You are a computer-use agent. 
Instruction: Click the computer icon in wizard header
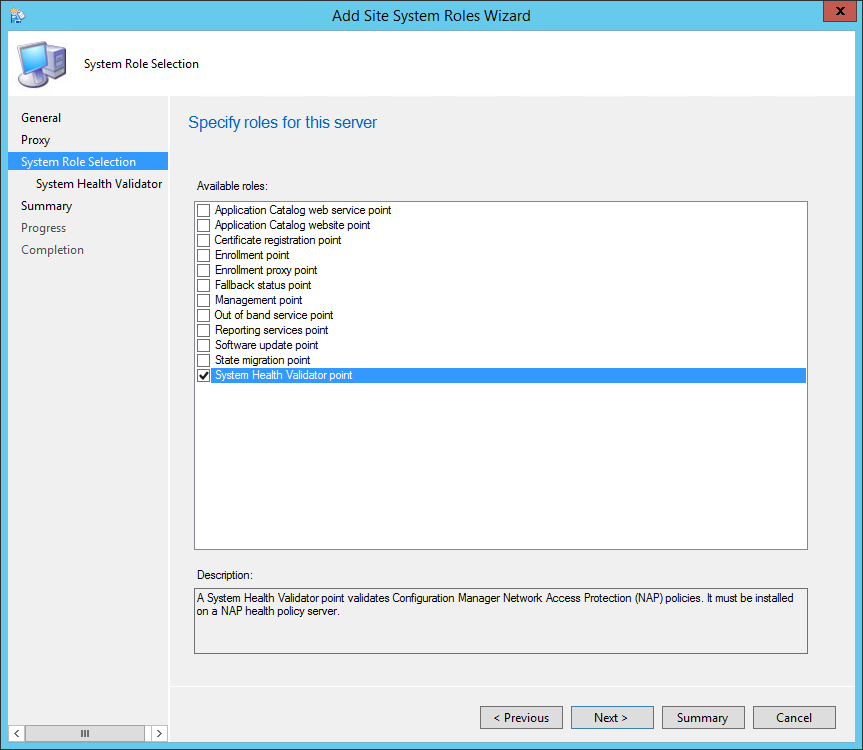pos(42,64)
